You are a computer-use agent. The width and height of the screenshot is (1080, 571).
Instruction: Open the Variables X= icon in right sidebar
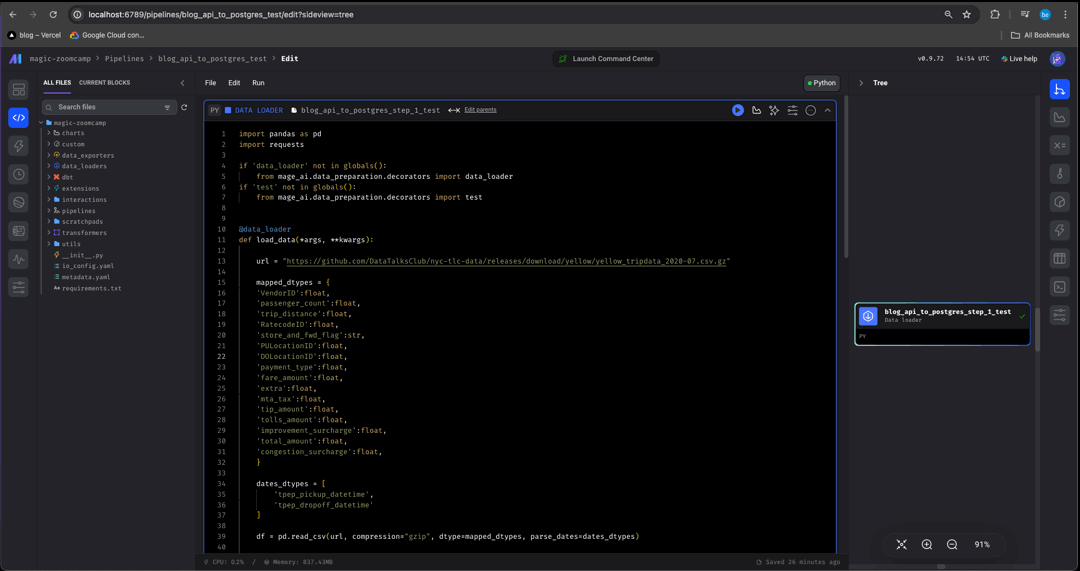coord(1059,146)
